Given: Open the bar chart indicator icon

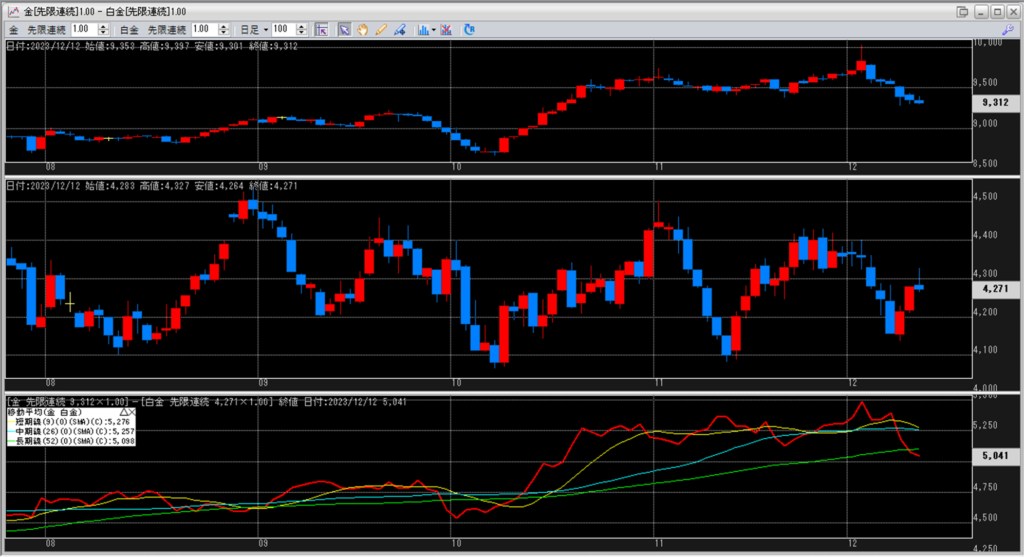Looking at the screenshot, I should pyautogui.click(x=422, y=30).
